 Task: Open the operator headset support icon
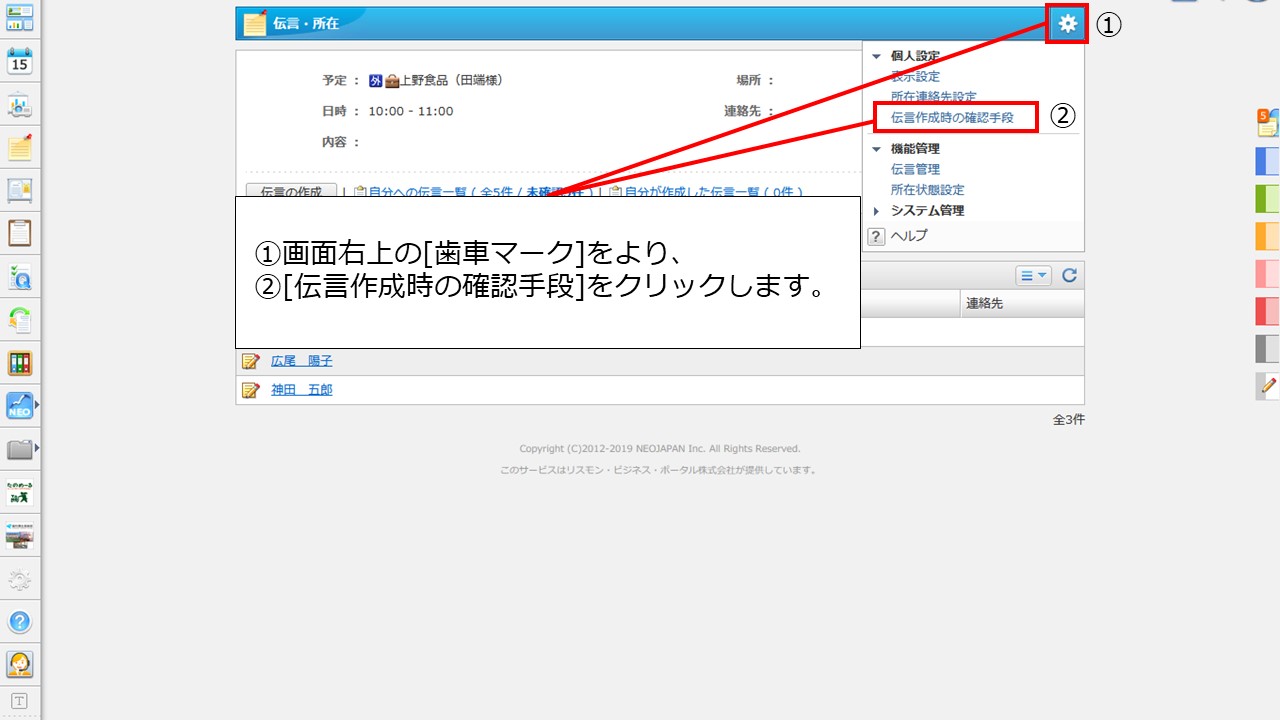tap(20, 663)
